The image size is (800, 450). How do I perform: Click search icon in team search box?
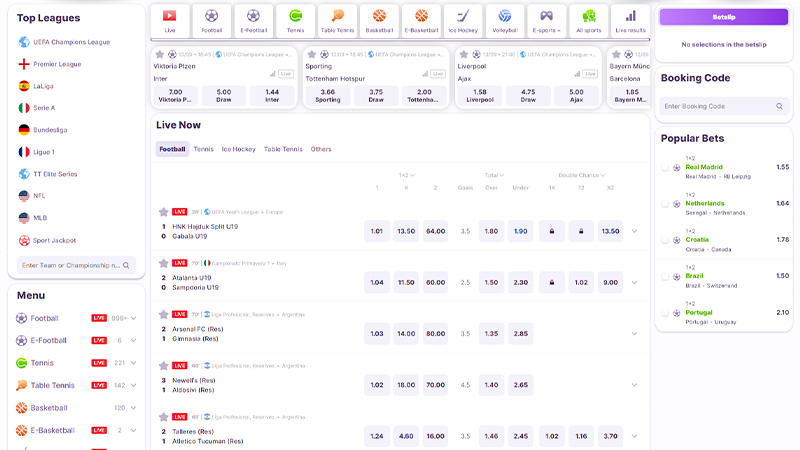126,265
